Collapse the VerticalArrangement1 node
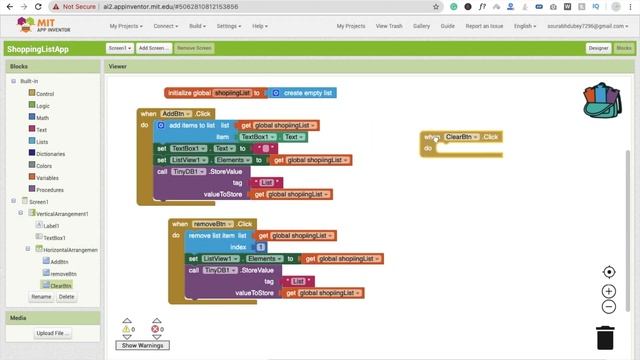The image size is (640, 360). (x=21, y=213)
